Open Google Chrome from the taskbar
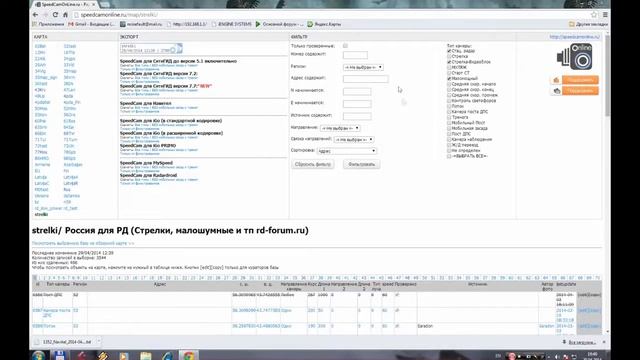 click(189, 356)
